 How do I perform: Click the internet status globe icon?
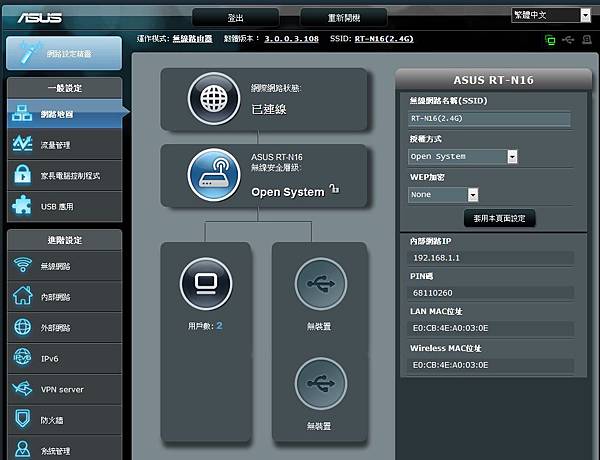click(x=214, y=99)
